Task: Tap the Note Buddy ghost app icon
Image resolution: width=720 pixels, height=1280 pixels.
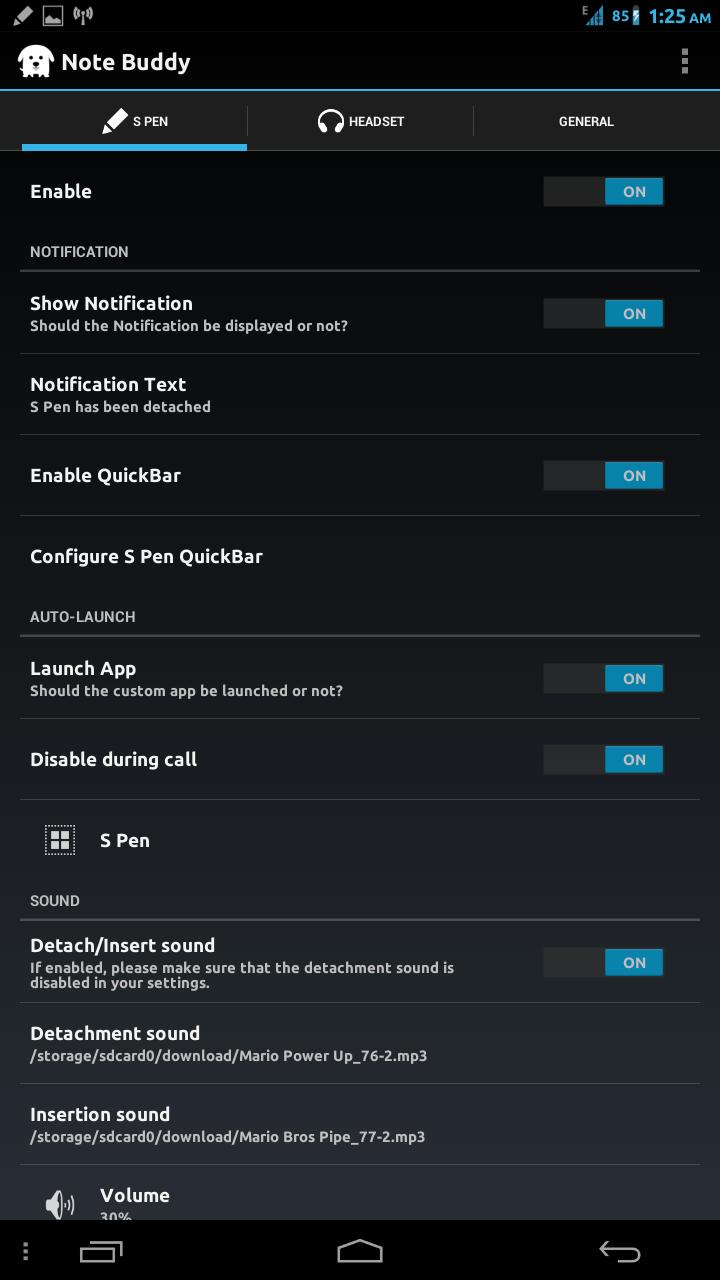Action: (35, 61)
